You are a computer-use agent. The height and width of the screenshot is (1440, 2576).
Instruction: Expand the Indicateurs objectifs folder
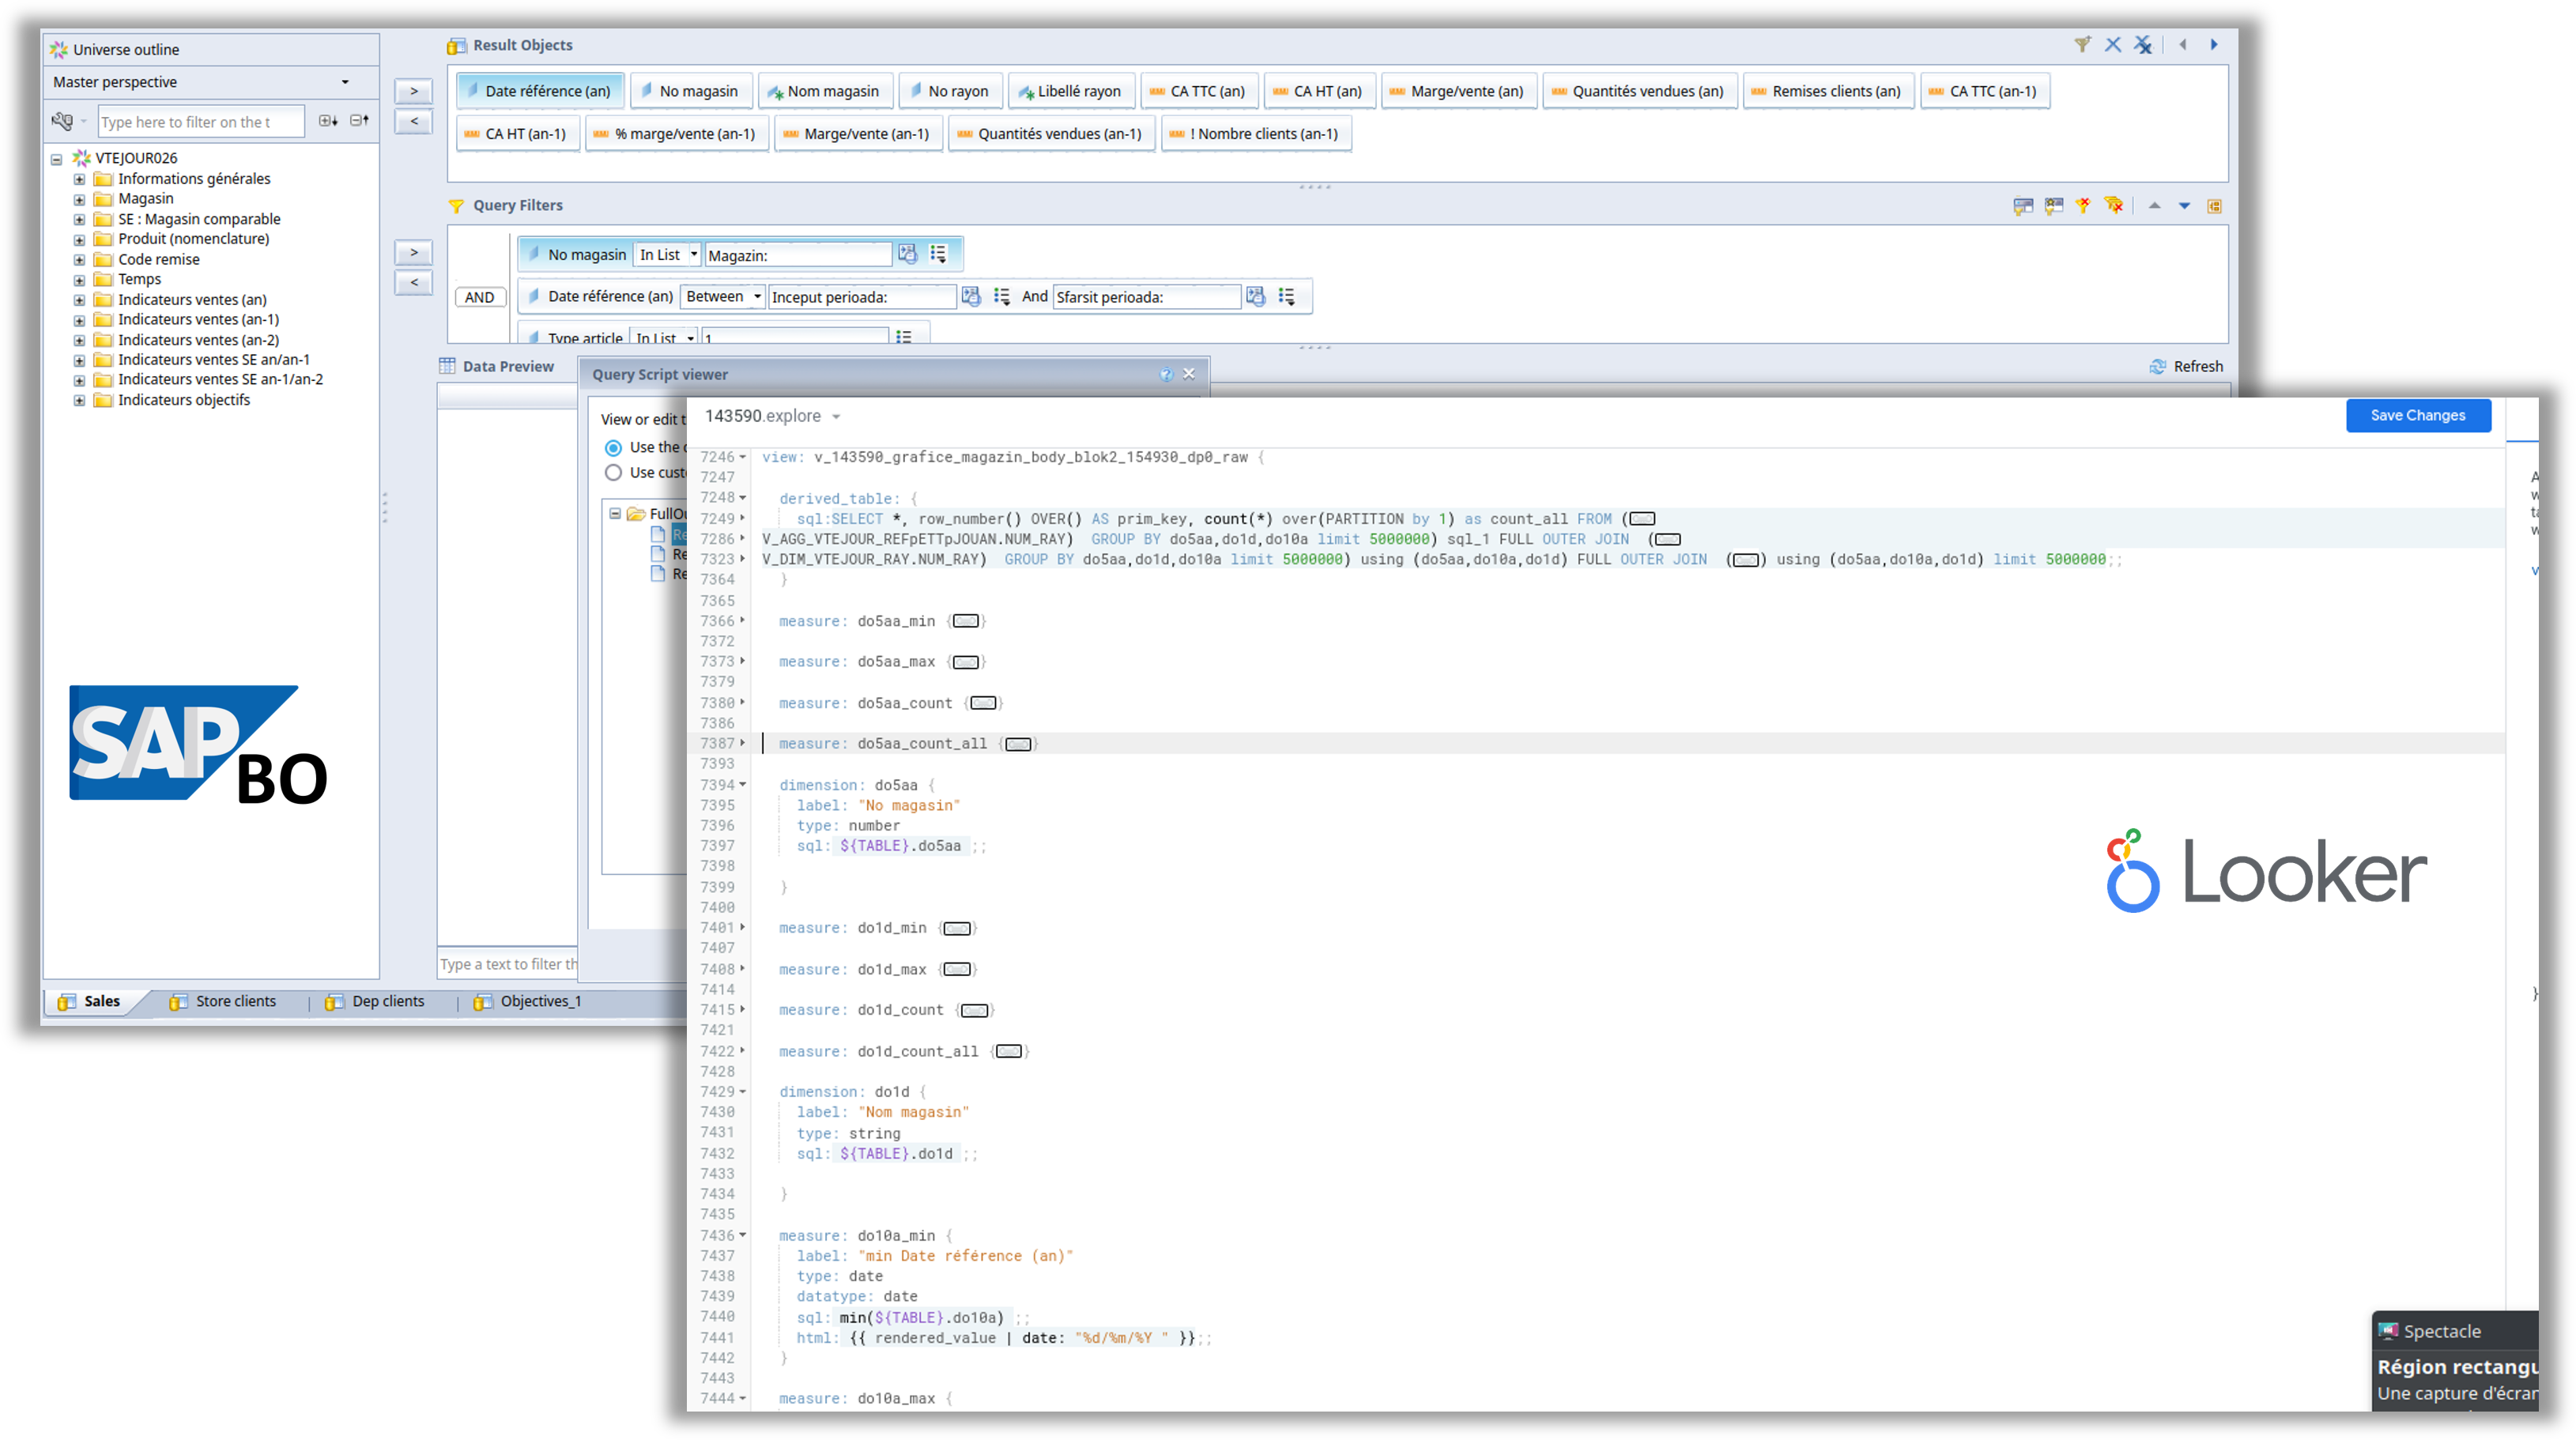(79, 400)
